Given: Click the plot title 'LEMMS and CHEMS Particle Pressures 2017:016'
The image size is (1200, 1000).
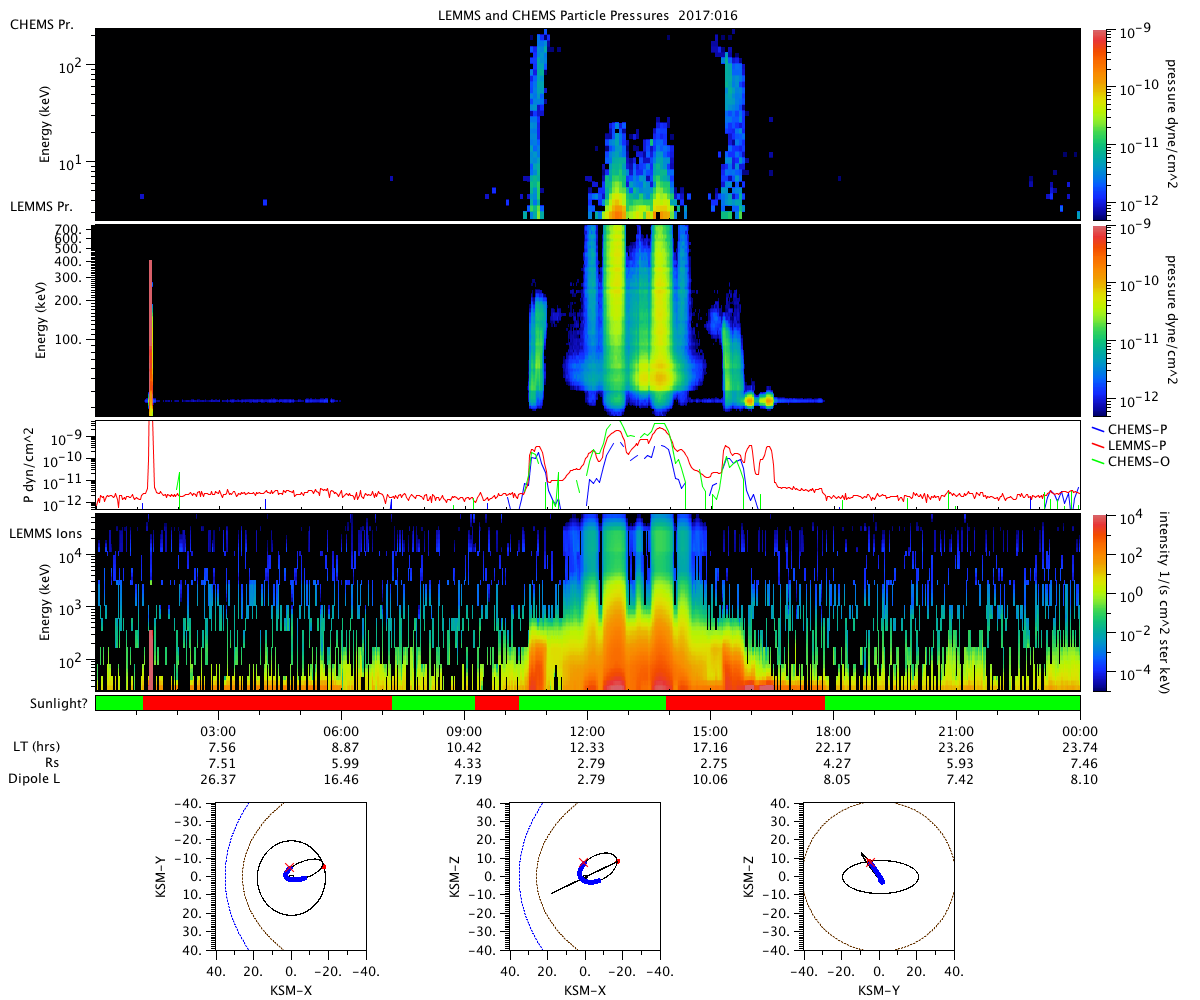Looking at the screenshot, I should click(x=589, y=15).
